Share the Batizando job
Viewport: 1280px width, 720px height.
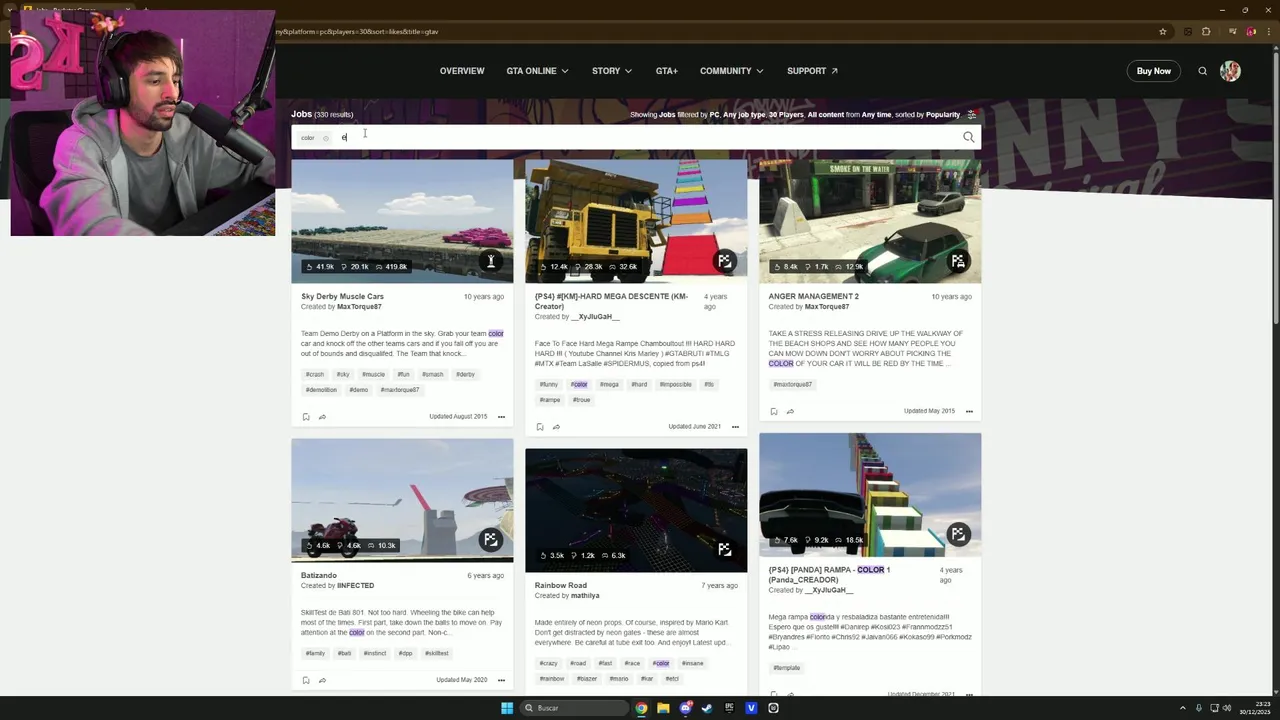(322, 680)
